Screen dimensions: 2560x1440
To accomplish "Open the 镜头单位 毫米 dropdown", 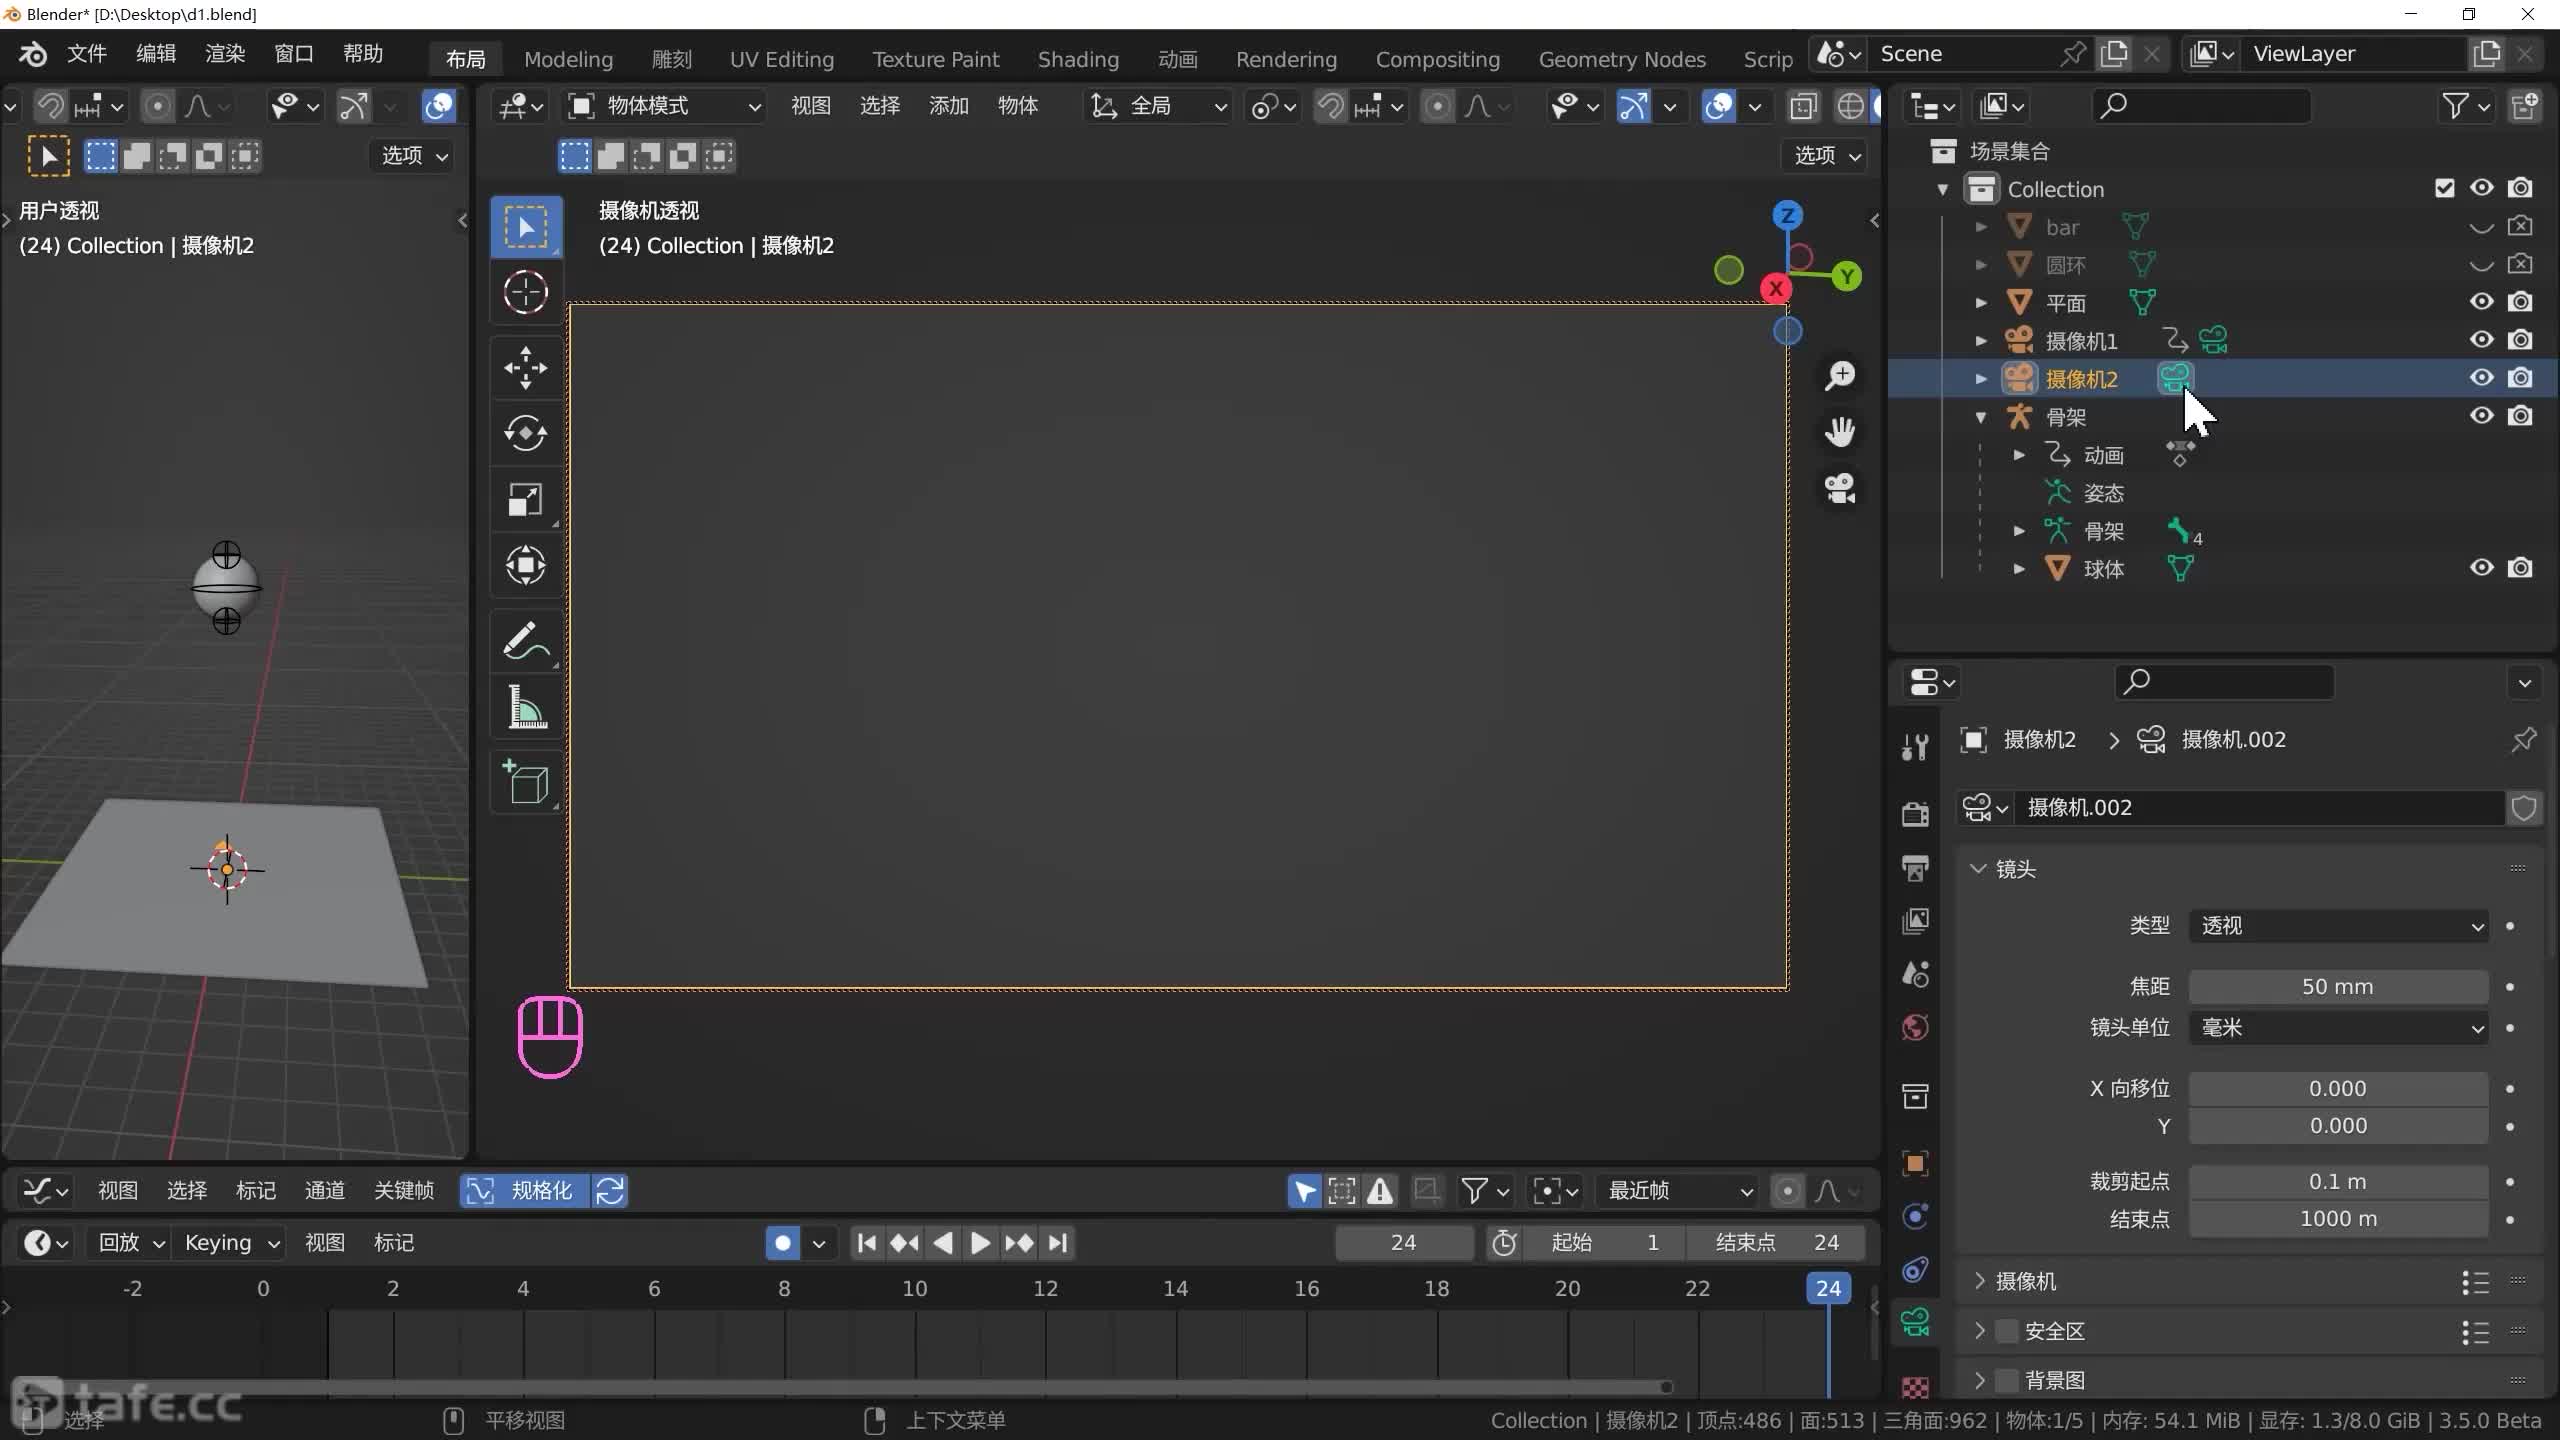I will 2338,1028.
